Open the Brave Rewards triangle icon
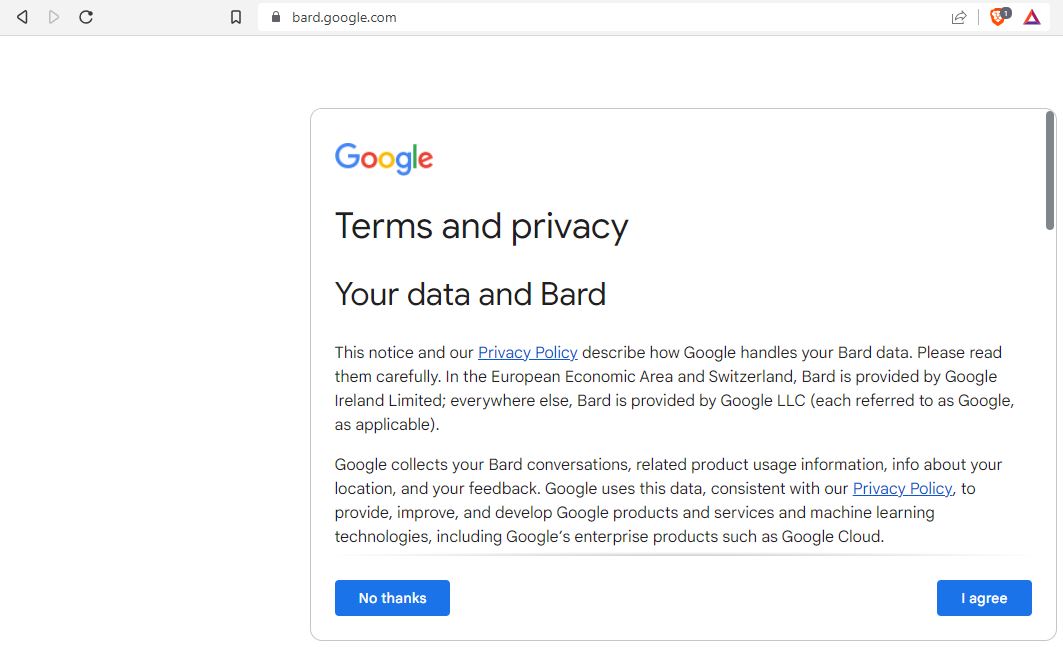The width and height of the screenshot is (1063, 647). (x=1031, y=17)
